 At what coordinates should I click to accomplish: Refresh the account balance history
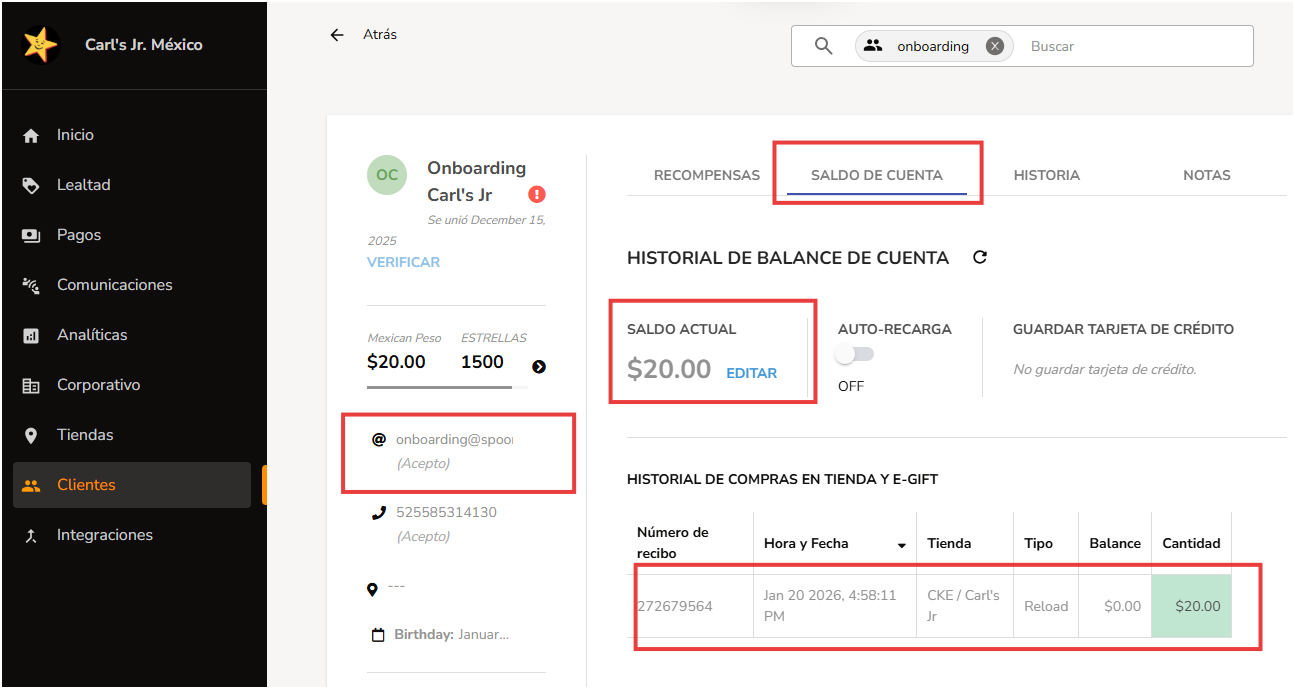pos(980,257)
